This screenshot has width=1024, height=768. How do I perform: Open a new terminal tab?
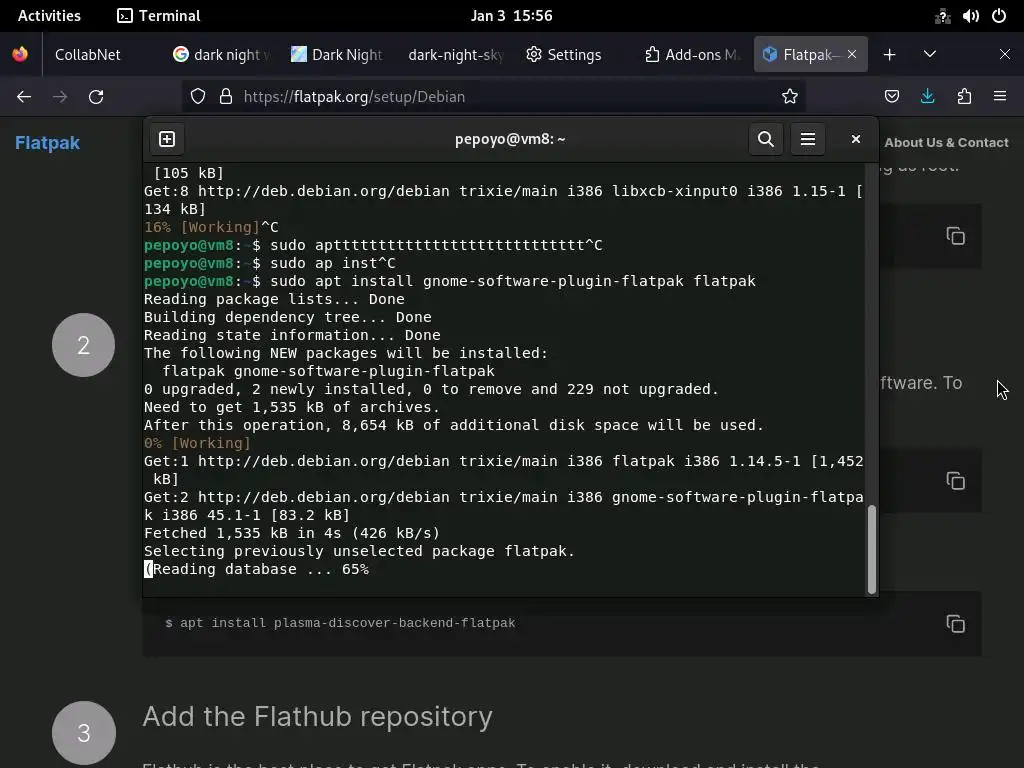(167, 139)
